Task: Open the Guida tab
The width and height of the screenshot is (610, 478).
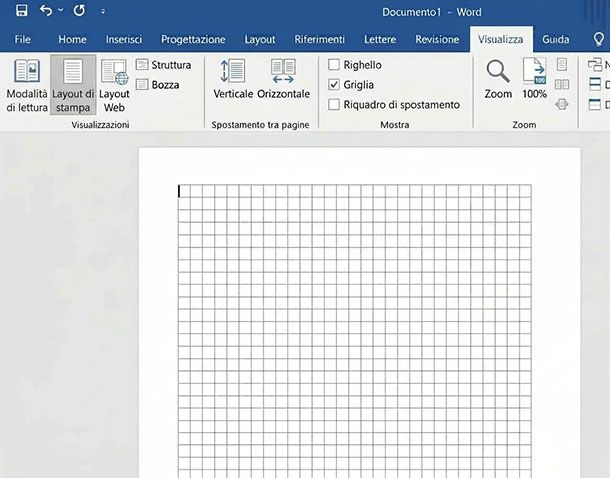Action: pyautogui.click(x=556, y=39)
